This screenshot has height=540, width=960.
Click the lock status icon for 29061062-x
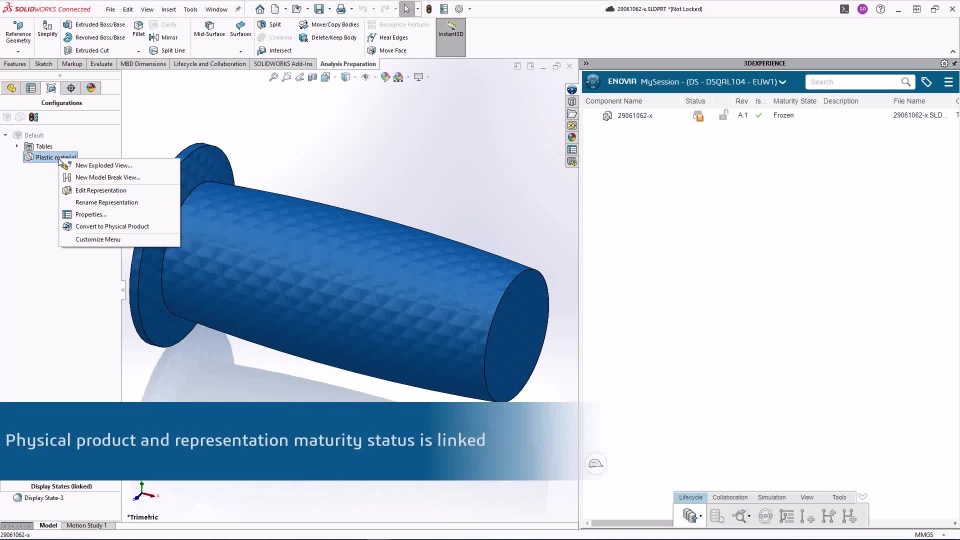click(x=723, y=115)
